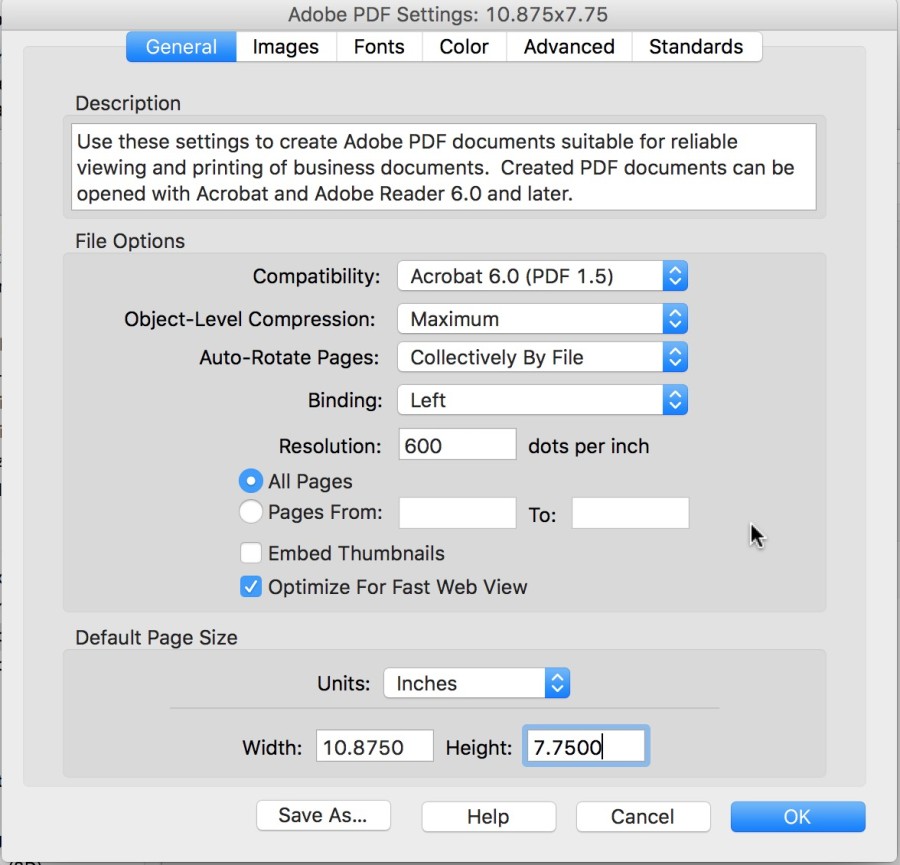Click the 'Binding:' label
Image resolution: width=900 pixels, height=865 pixels.
(345, 400)
